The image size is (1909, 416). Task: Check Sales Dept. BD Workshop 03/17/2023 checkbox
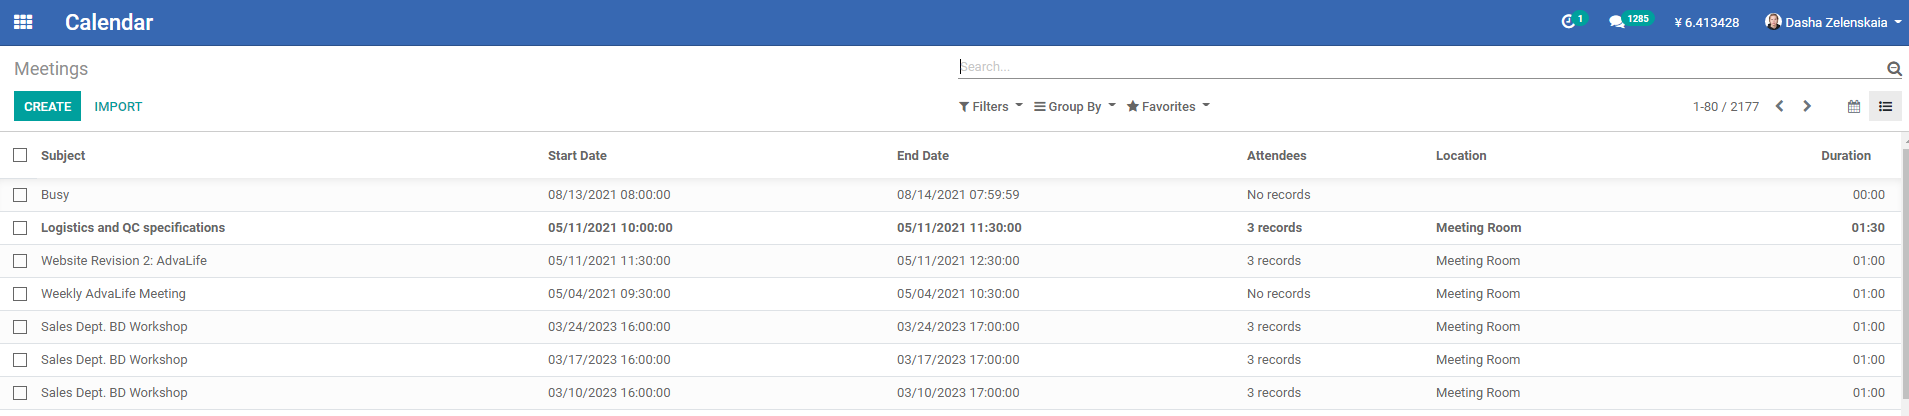click(20, 360)
